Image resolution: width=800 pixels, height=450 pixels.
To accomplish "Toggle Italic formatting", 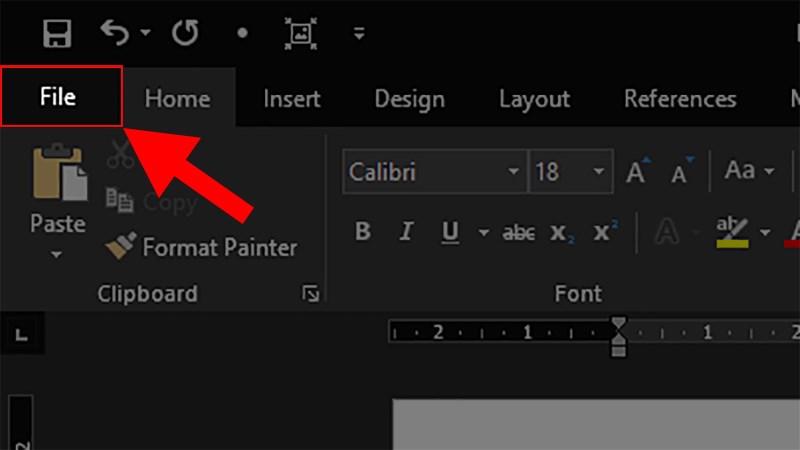I will (x=406, y=233).
